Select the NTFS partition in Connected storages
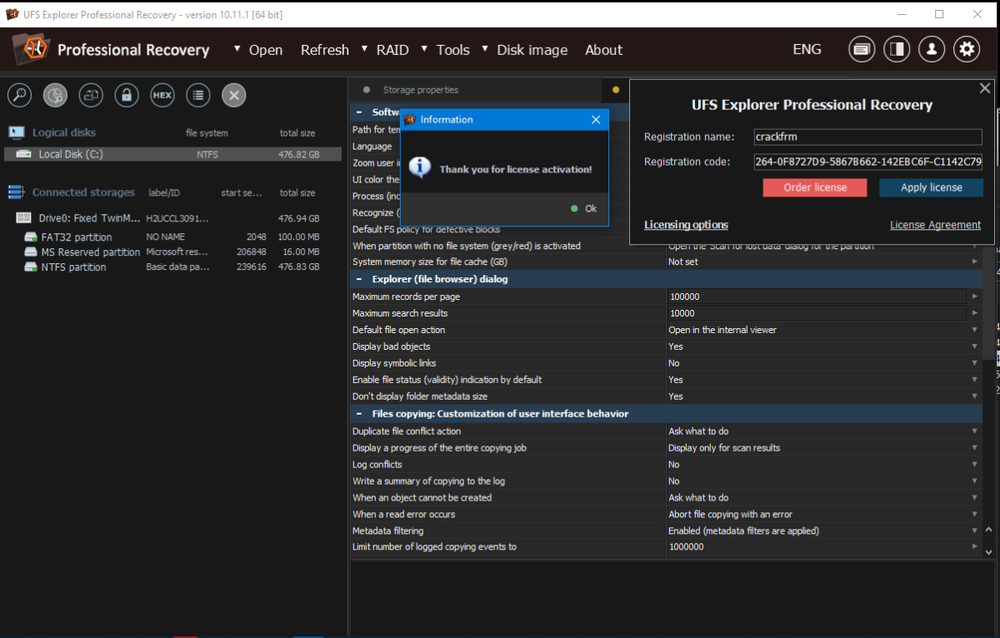1000x638 pixels. [76, 267]
